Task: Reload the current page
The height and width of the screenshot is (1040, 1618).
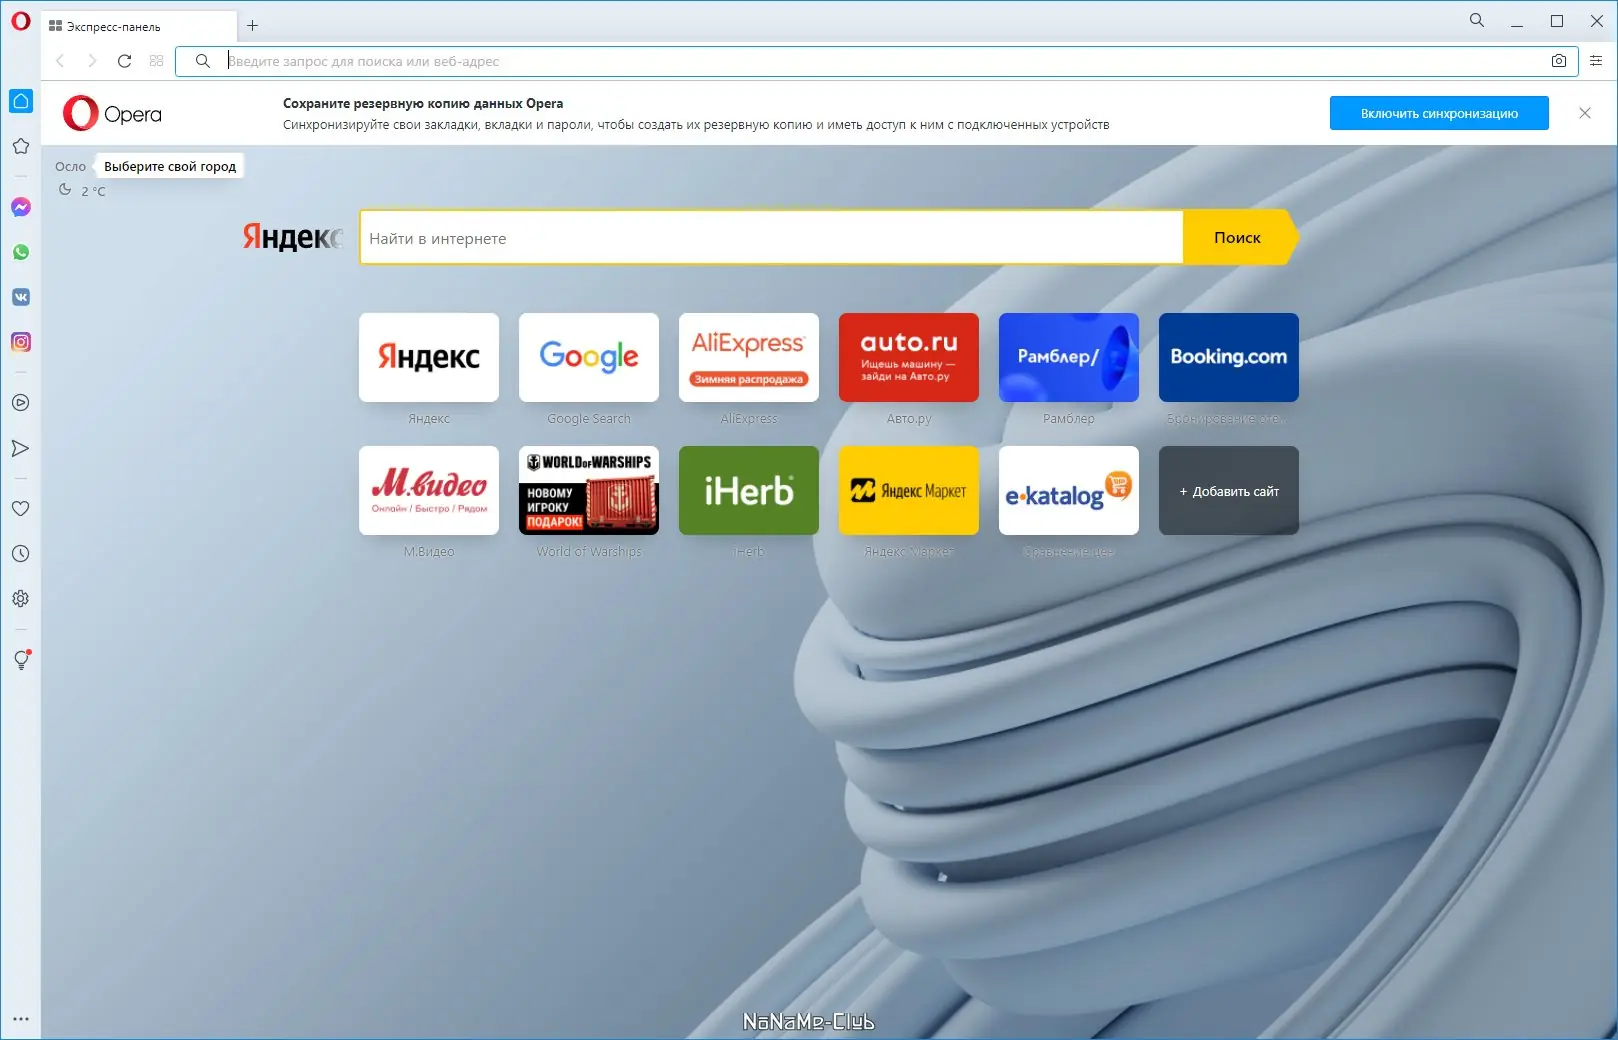Action: pyautogui.click(x=124, y=61)
